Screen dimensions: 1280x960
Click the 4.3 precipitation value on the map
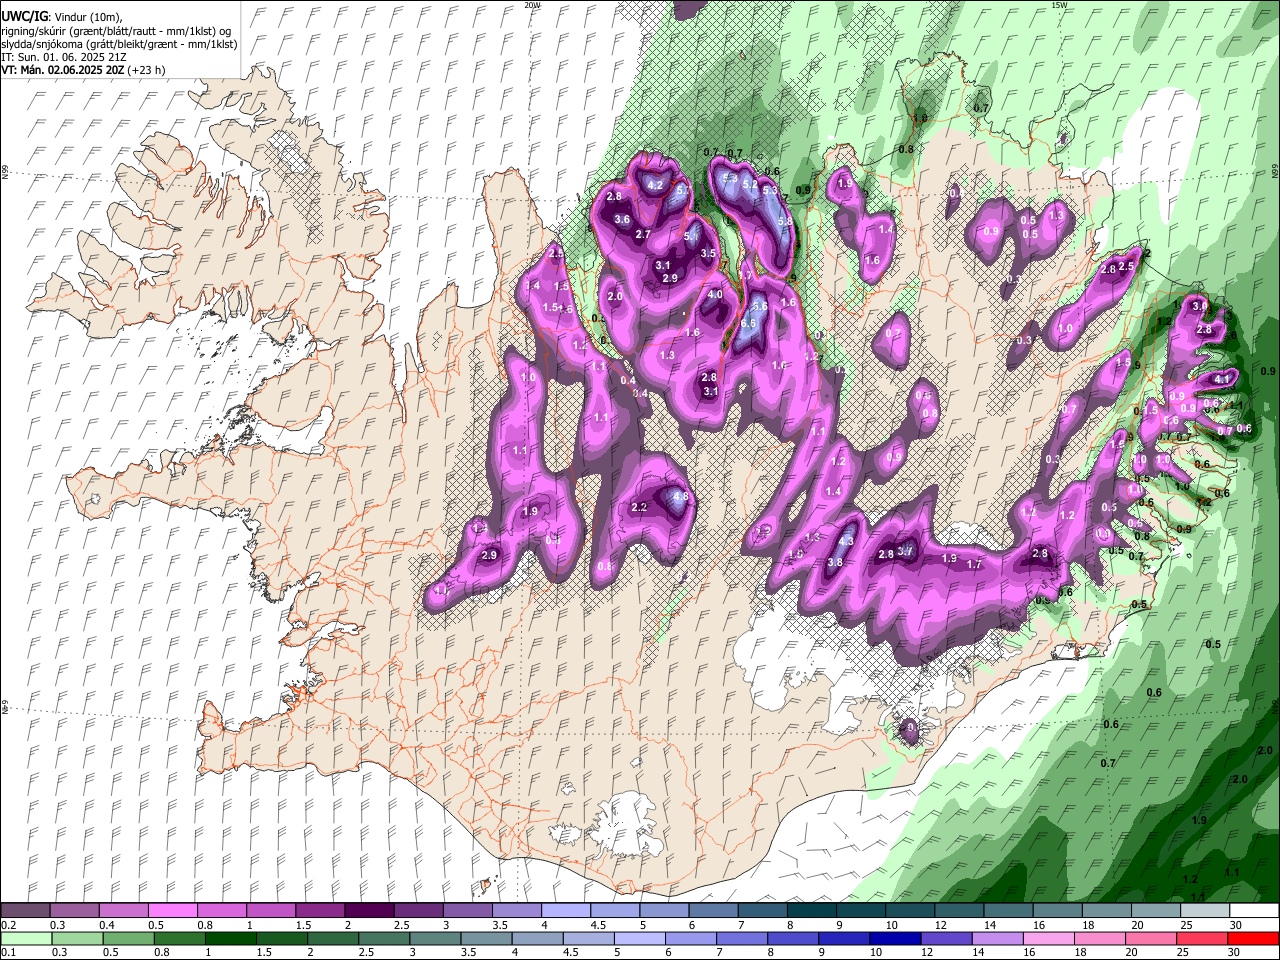845,541
